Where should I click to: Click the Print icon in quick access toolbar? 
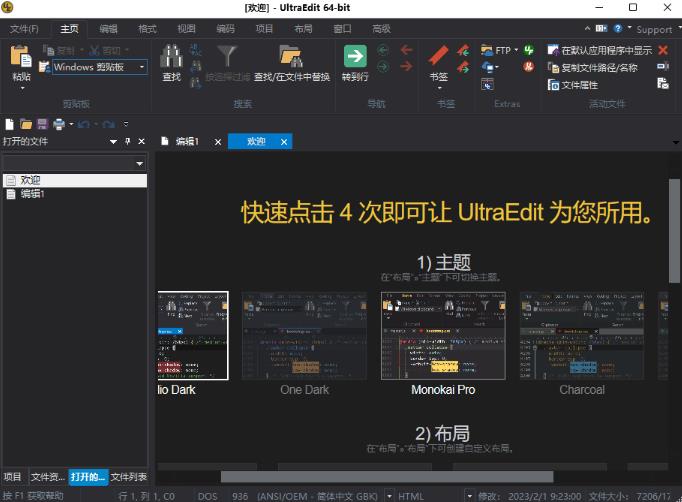pyautogui.click(x=59, y=125)
